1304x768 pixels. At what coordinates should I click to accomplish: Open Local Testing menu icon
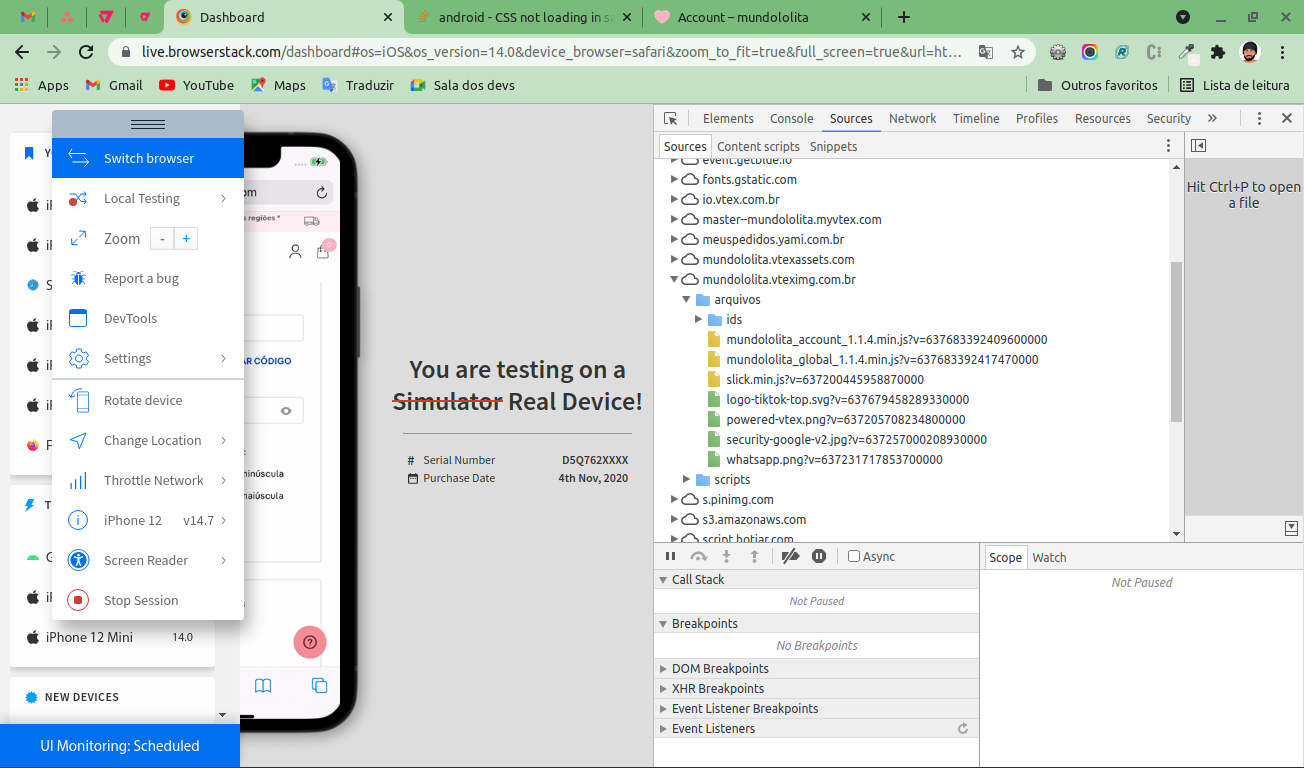click(x=78, y=198)
